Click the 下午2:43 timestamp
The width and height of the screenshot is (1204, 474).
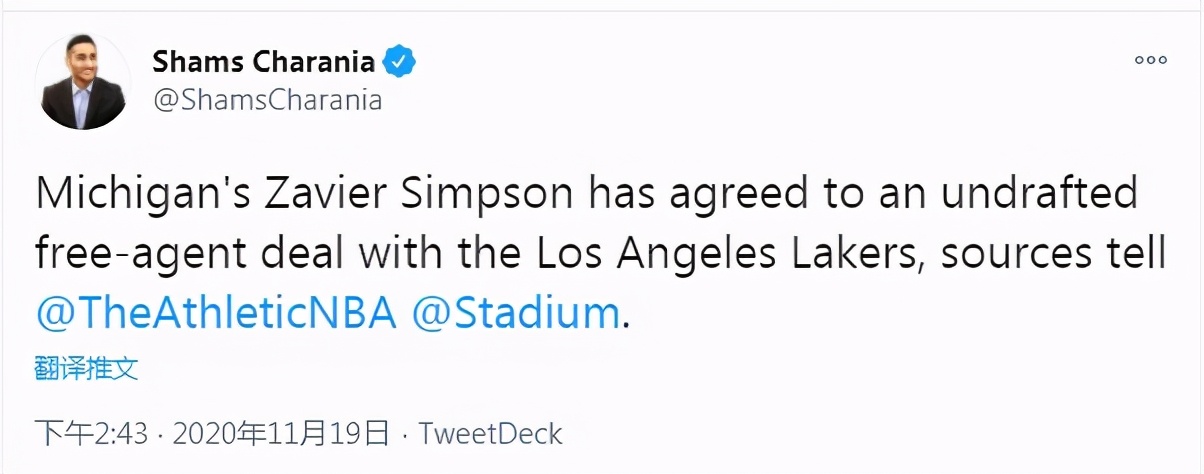tap(92, 434)
